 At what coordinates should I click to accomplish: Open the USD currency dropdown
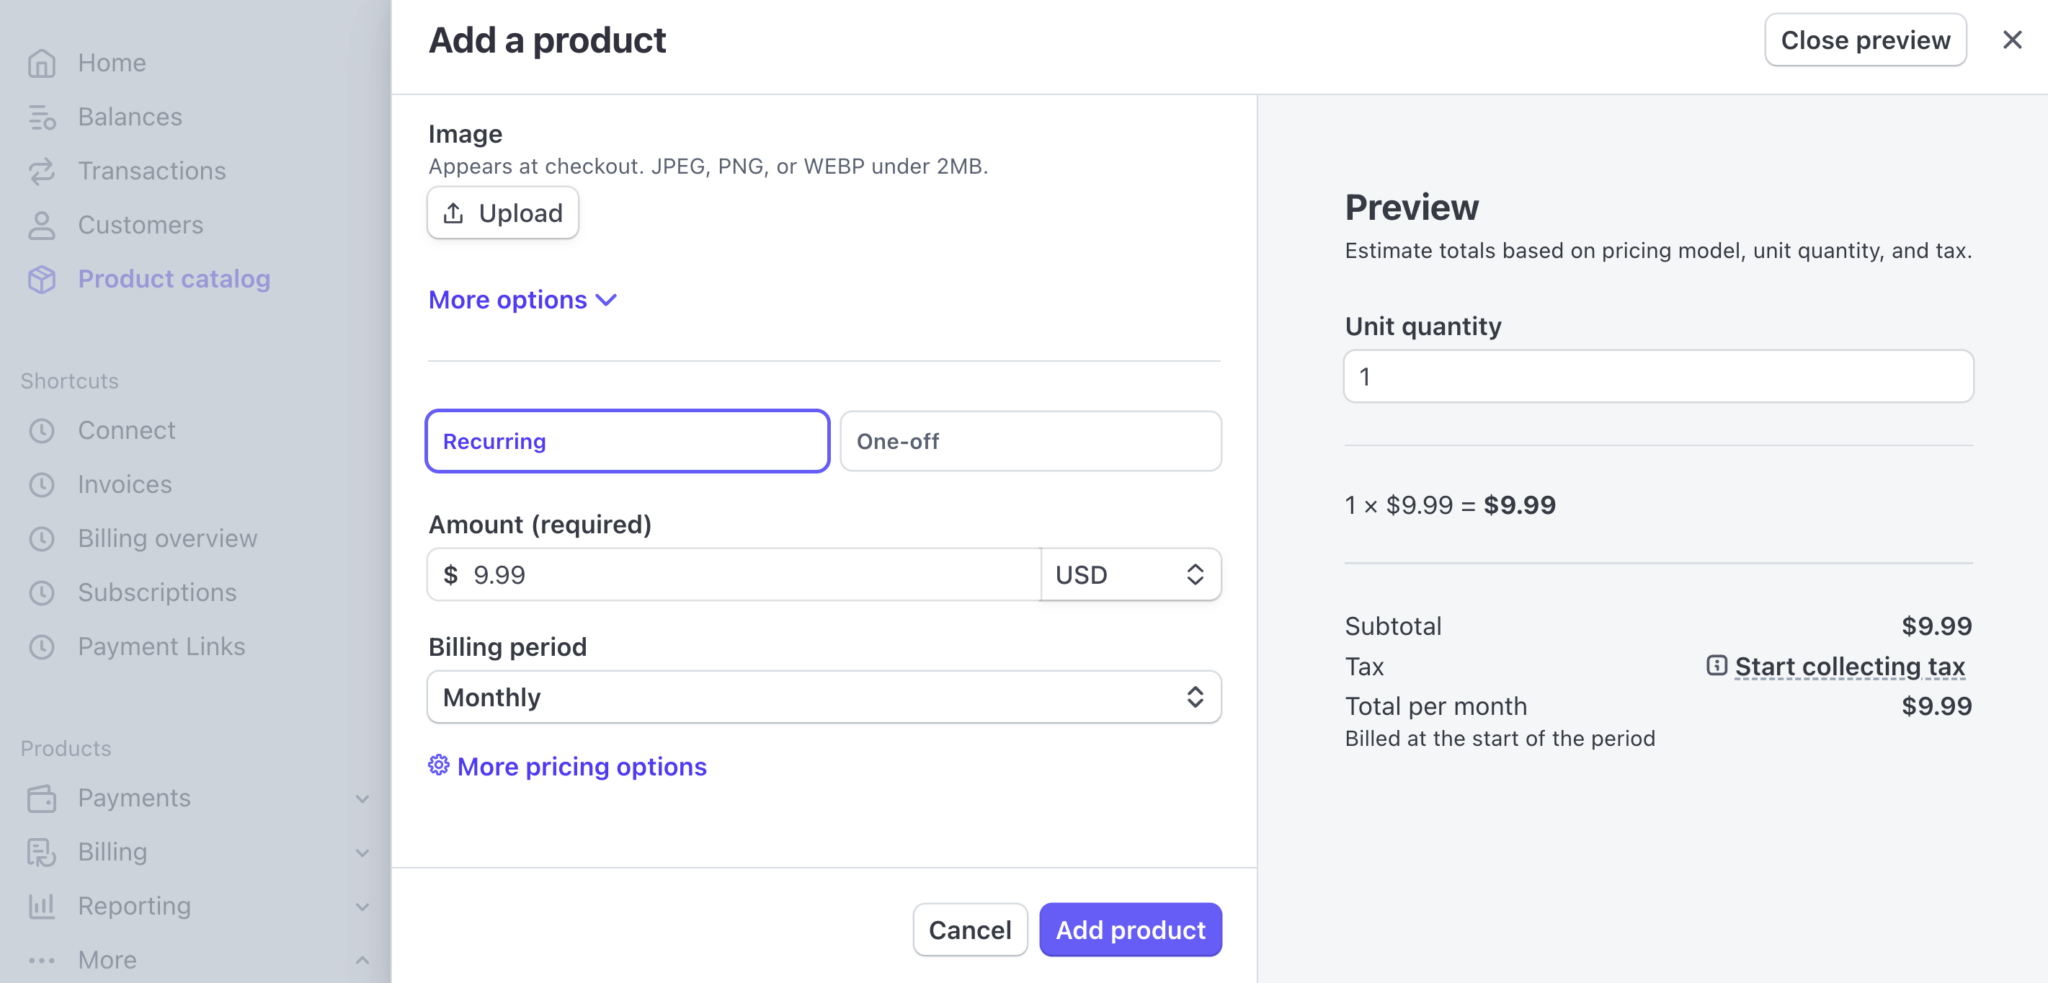click(x=1130, y=574)
